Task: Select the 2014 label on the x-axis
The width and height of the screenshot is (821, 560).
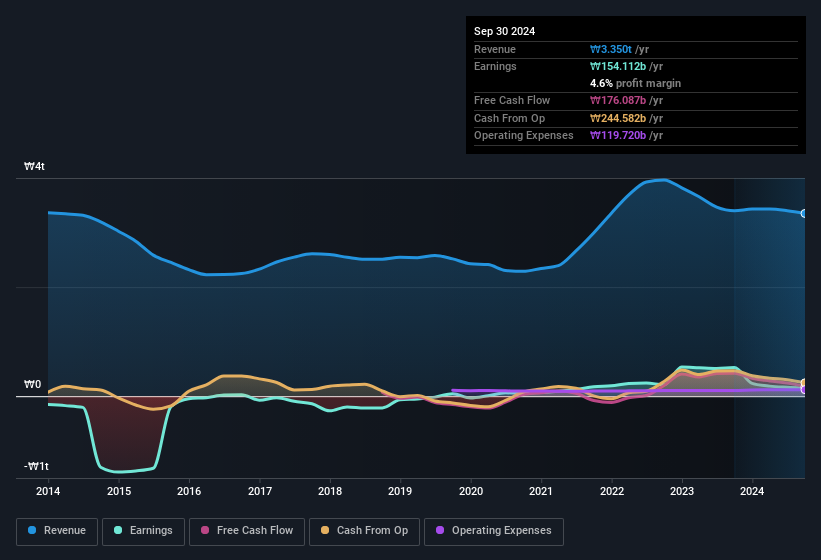Action: [x=48, y=491]
